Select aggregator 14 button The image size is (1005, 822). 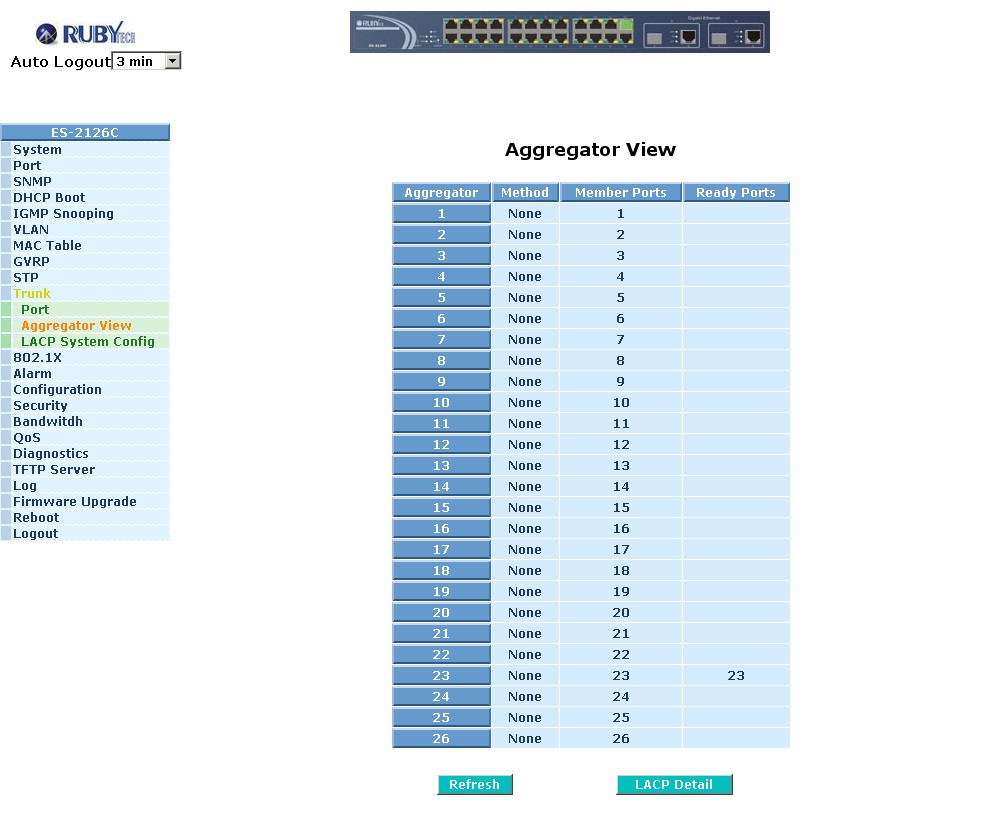coord(441,487)
